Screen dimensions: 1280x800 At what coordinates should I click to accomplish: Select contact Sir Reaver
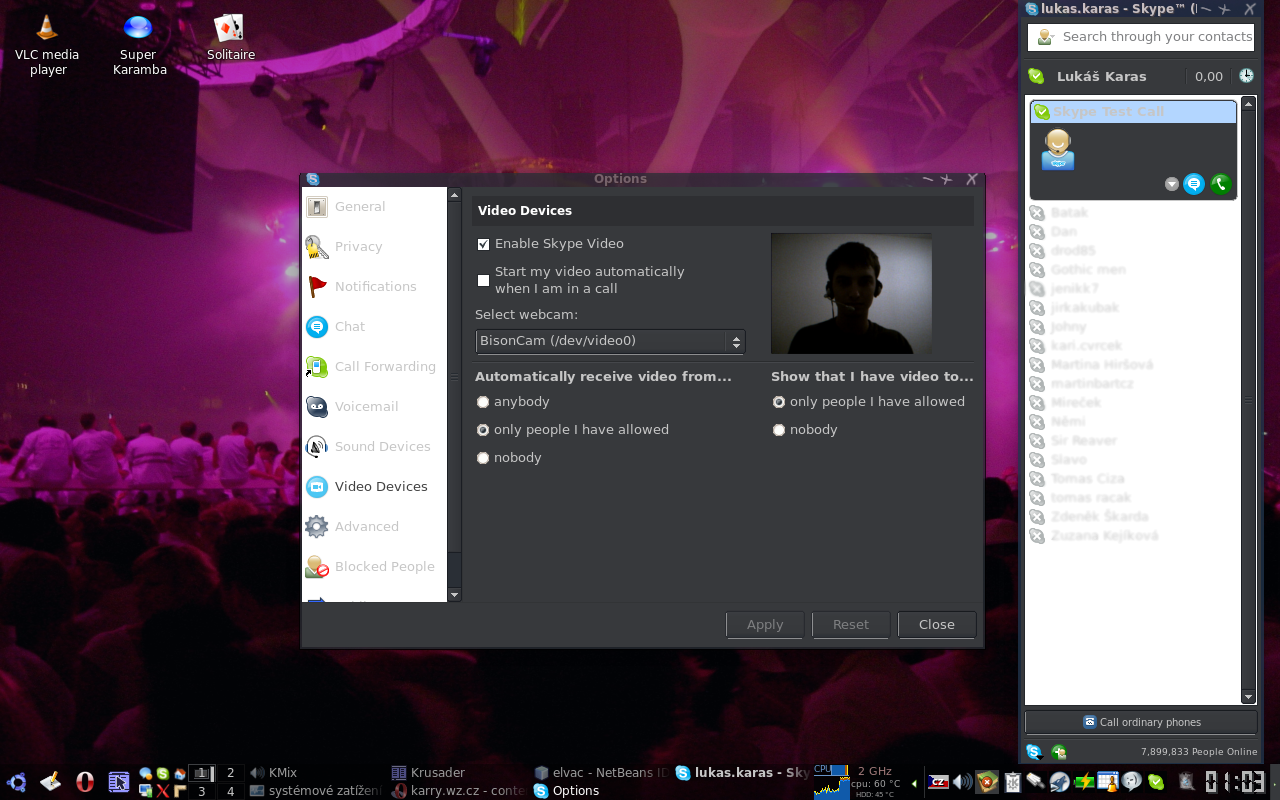coord(1133,441)
